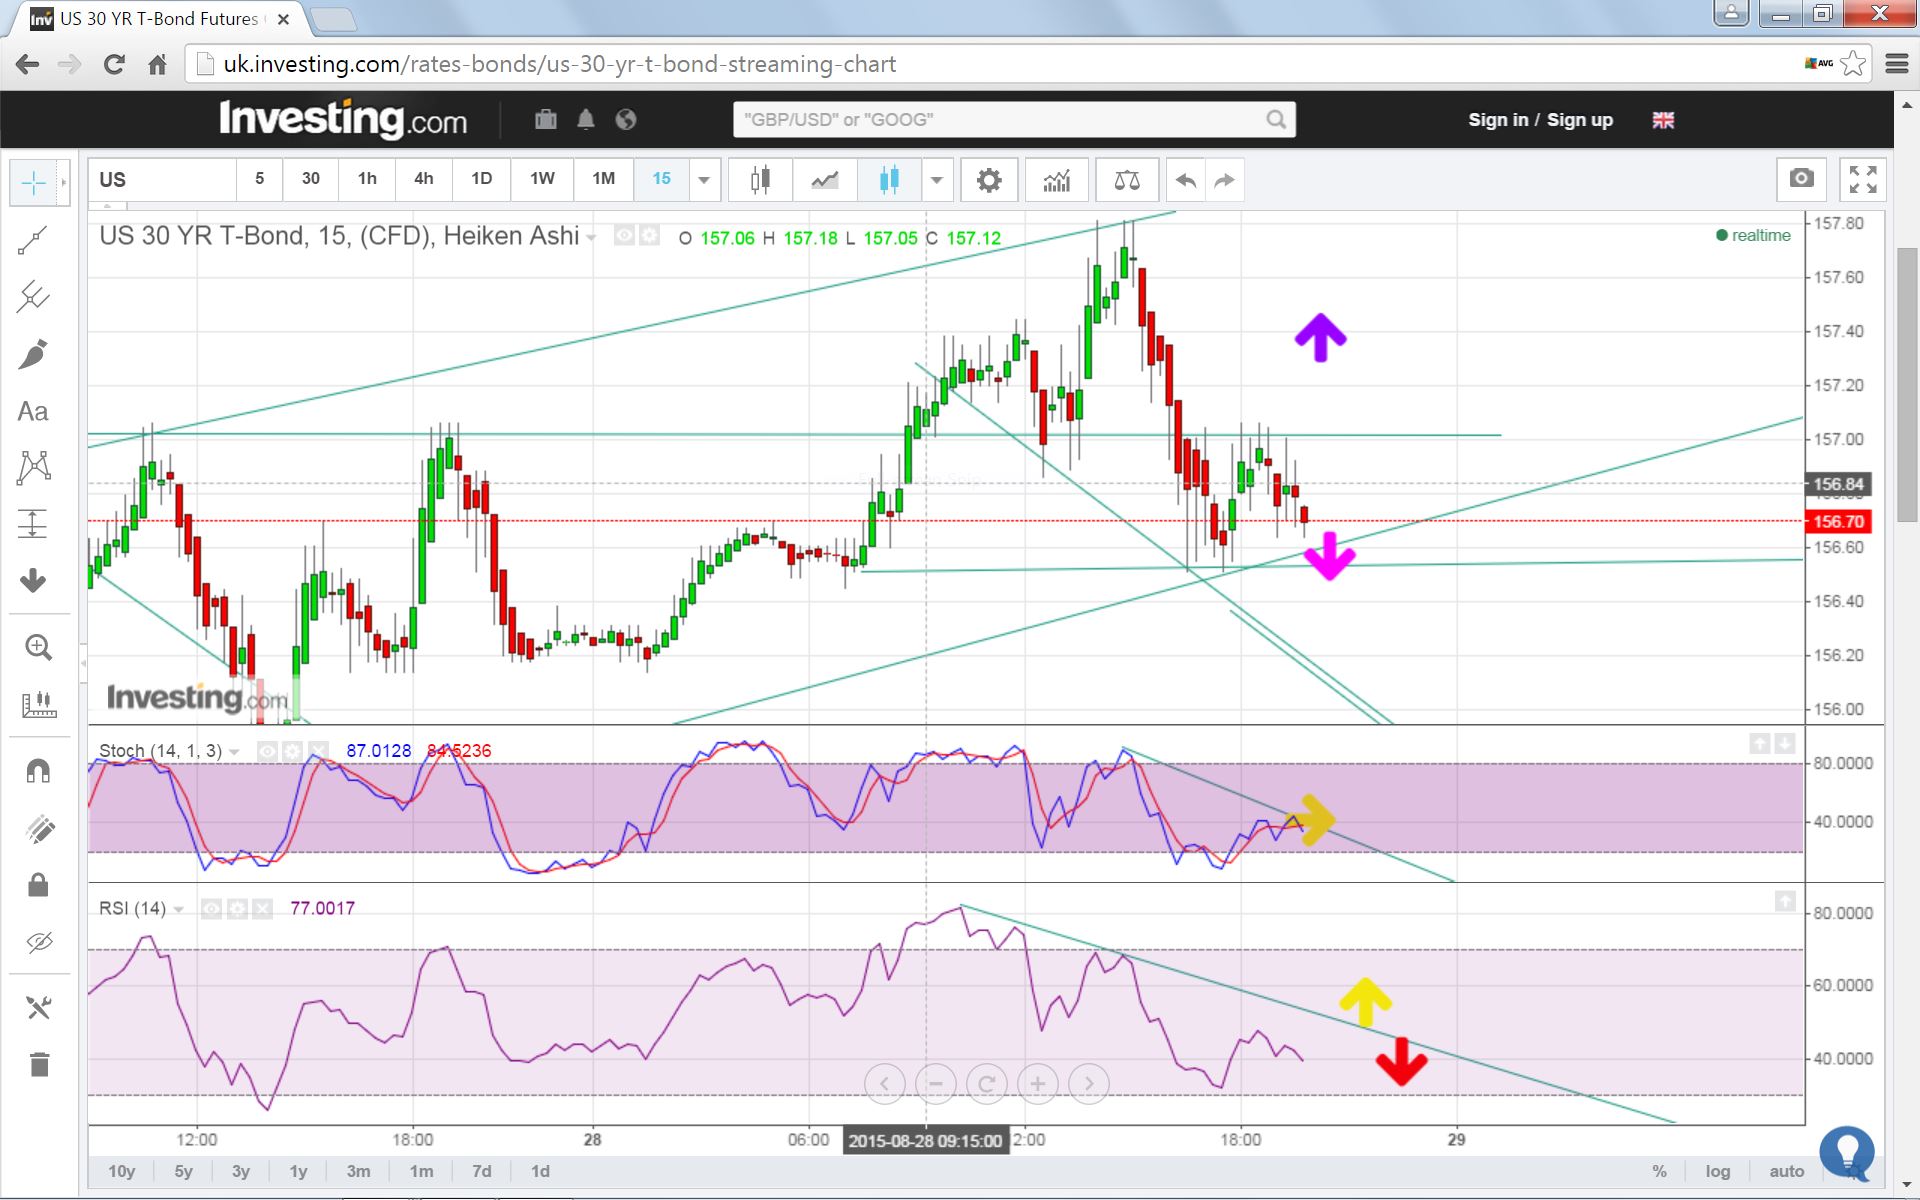Open the RSI (14) indicator dropdown
The image size is (1920, 1200).
click(178, 910)
